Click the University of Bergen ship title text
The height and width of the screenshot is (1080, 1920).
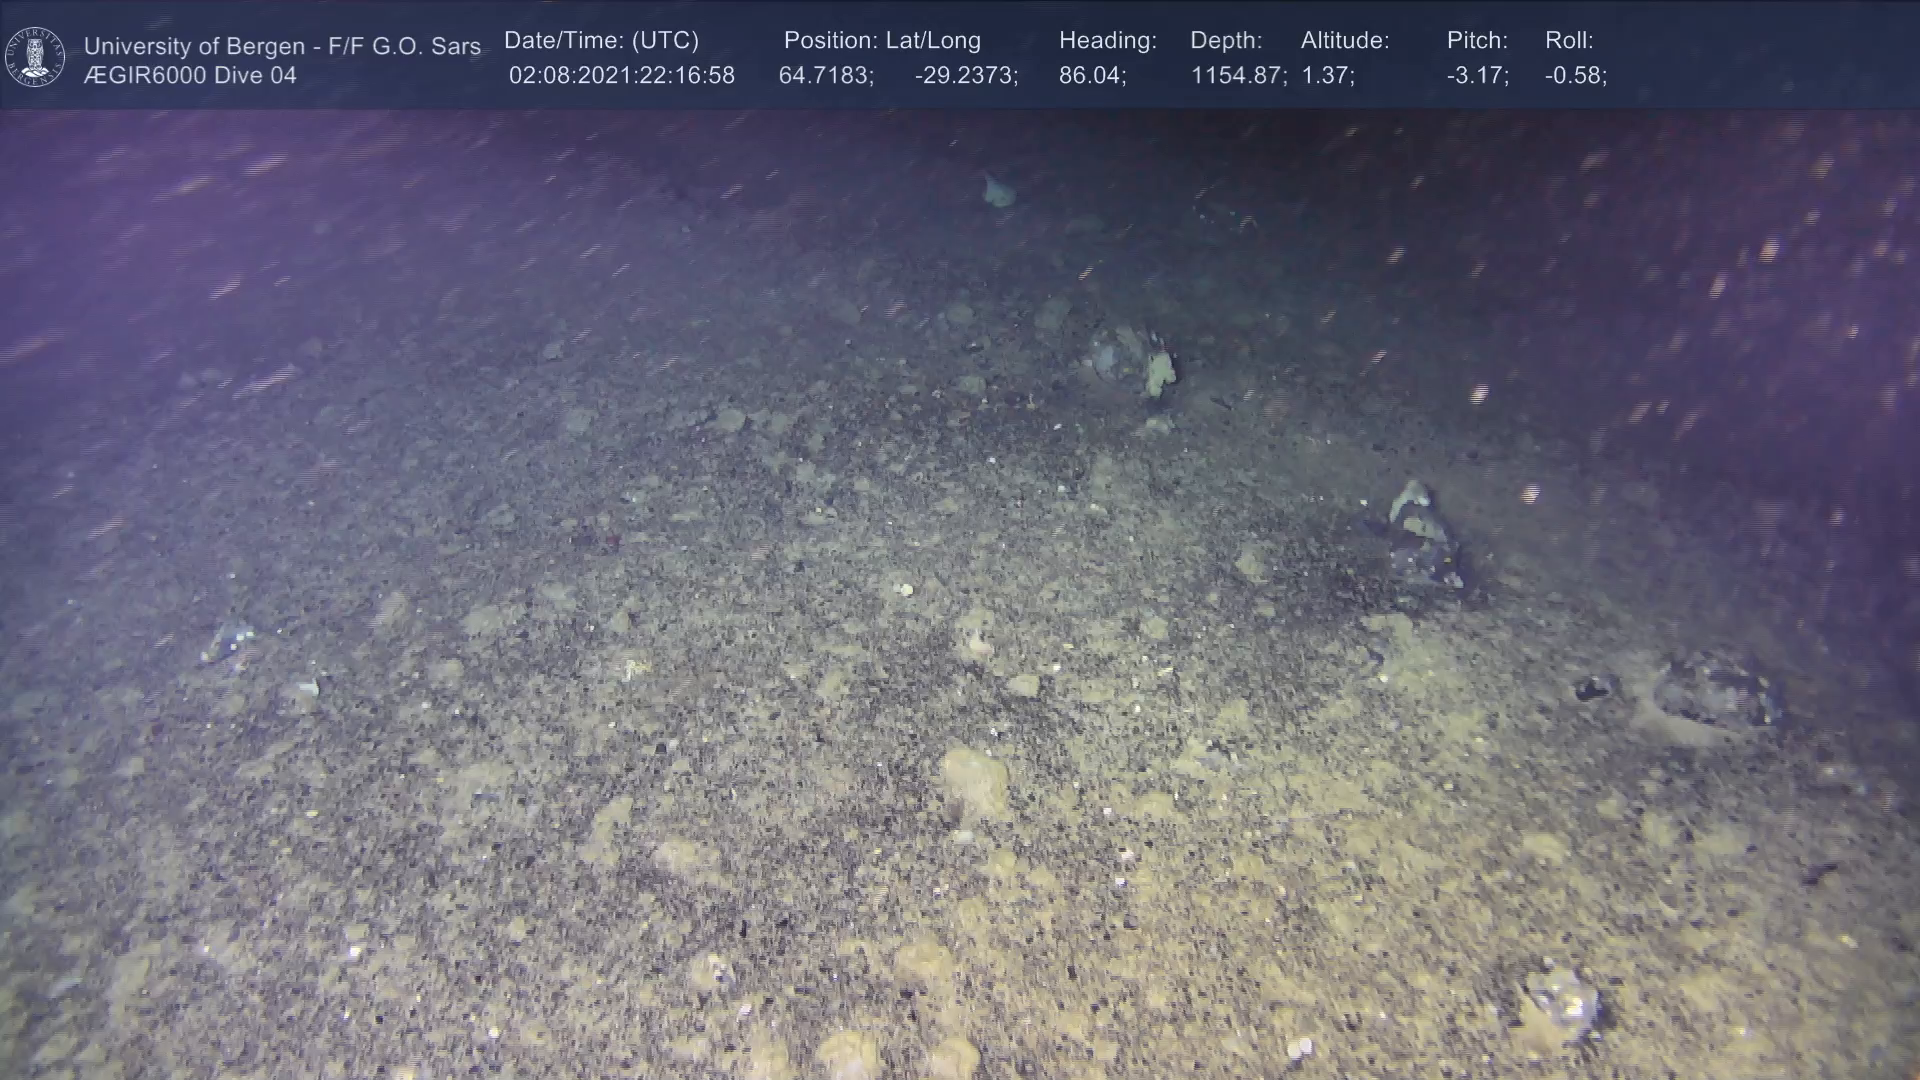[282, 46]
